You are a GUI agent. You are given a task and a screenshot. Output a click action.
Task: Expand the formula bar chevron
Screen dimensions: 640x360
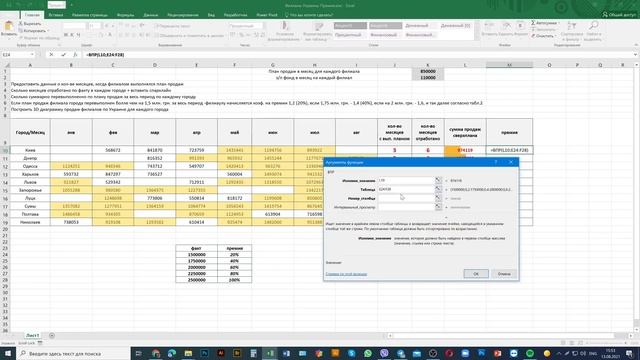(x=635, y=54)
